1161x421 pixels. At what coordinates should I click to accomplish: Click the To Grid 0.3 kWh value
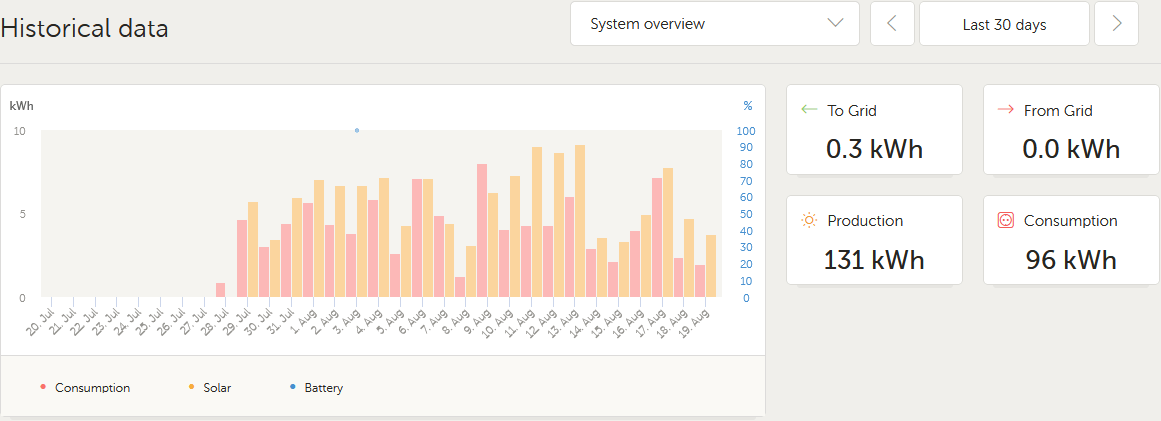tap(874, 150)
